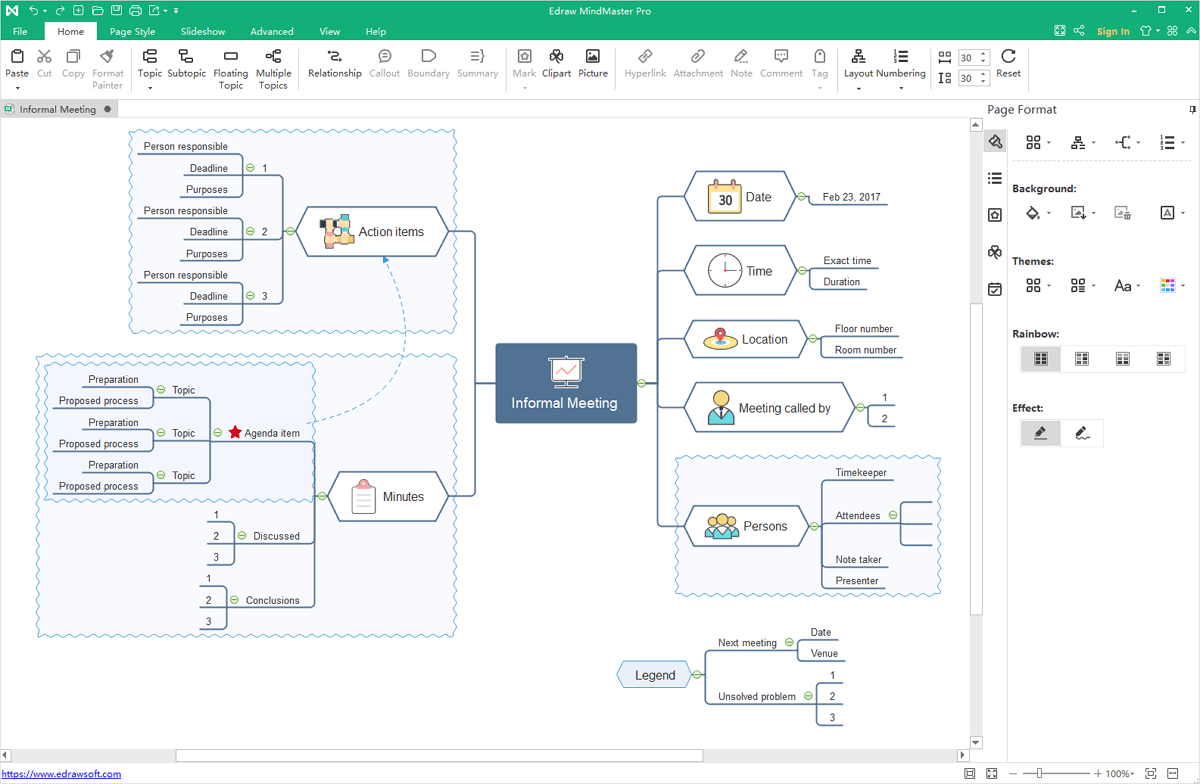Click the Reset spacing icon
Image resolution: width=1200 pixels, height=784 pixels.
(1008, 57)
